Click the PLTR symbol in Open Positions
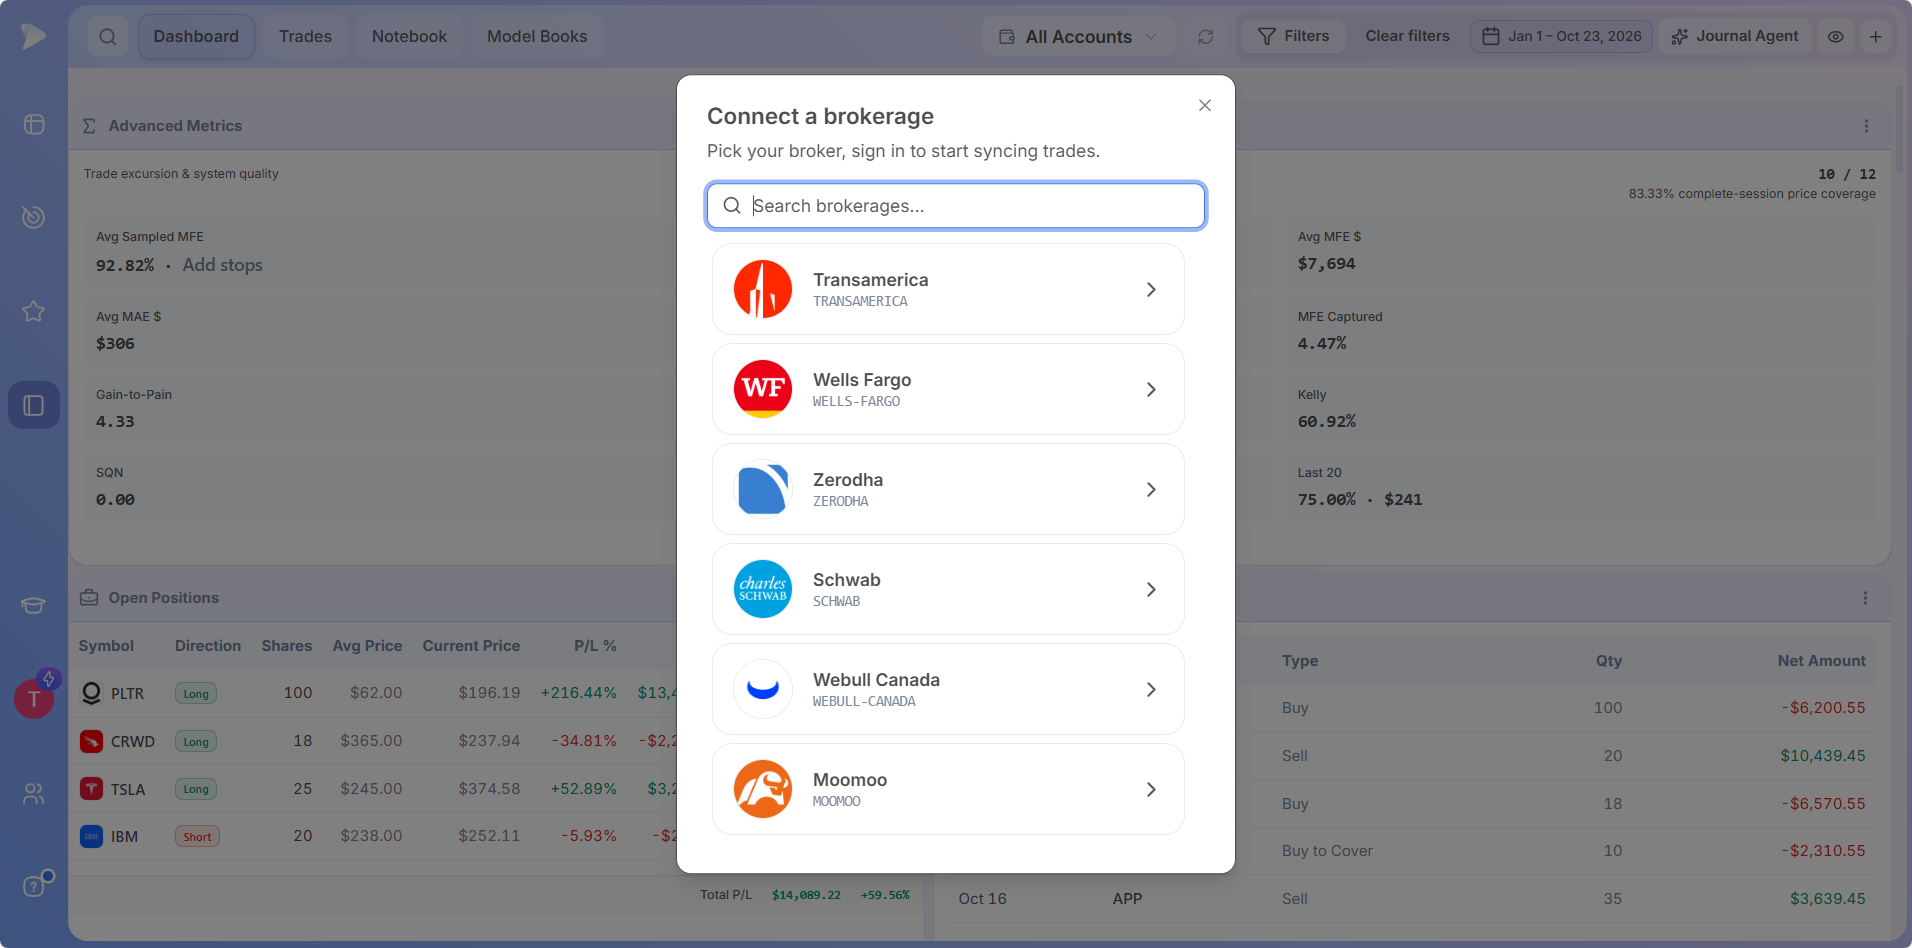Viewport: 1912px width, 948px height. tap(127, 693)
